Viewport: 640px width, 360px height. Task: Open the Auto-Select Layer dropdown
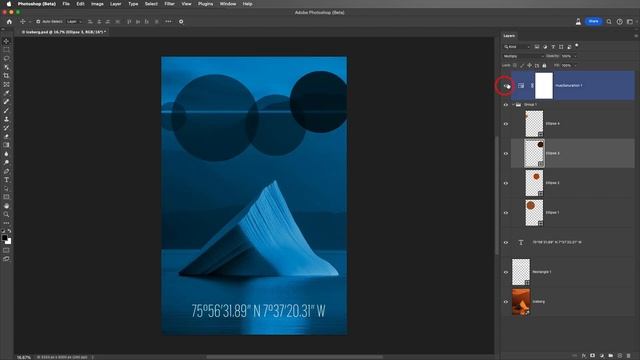coord(74,22)
